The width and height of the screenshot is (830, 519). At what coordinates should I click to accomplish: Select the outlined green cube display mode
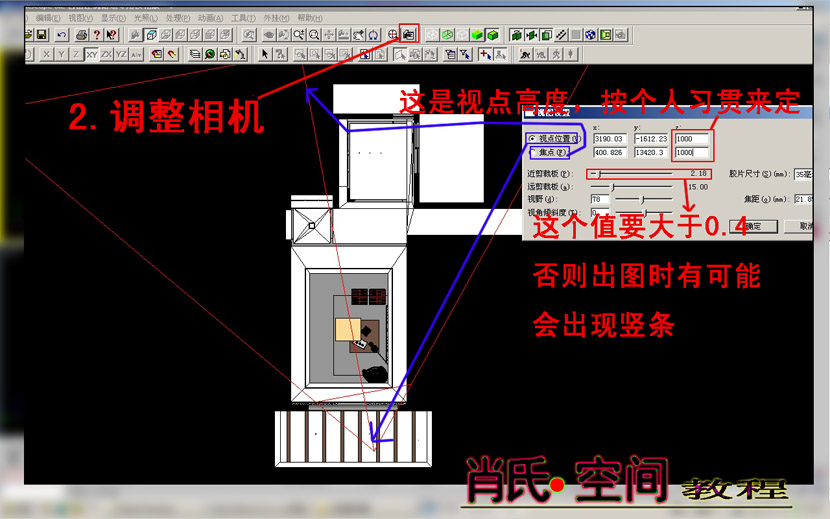click(492, 35)
